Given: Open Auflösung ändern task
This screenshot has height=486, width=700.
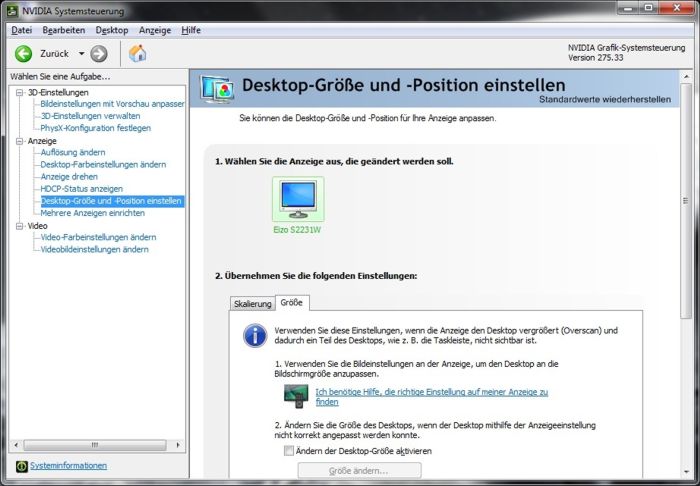Looking at the screenshot, I should [73, 152].
